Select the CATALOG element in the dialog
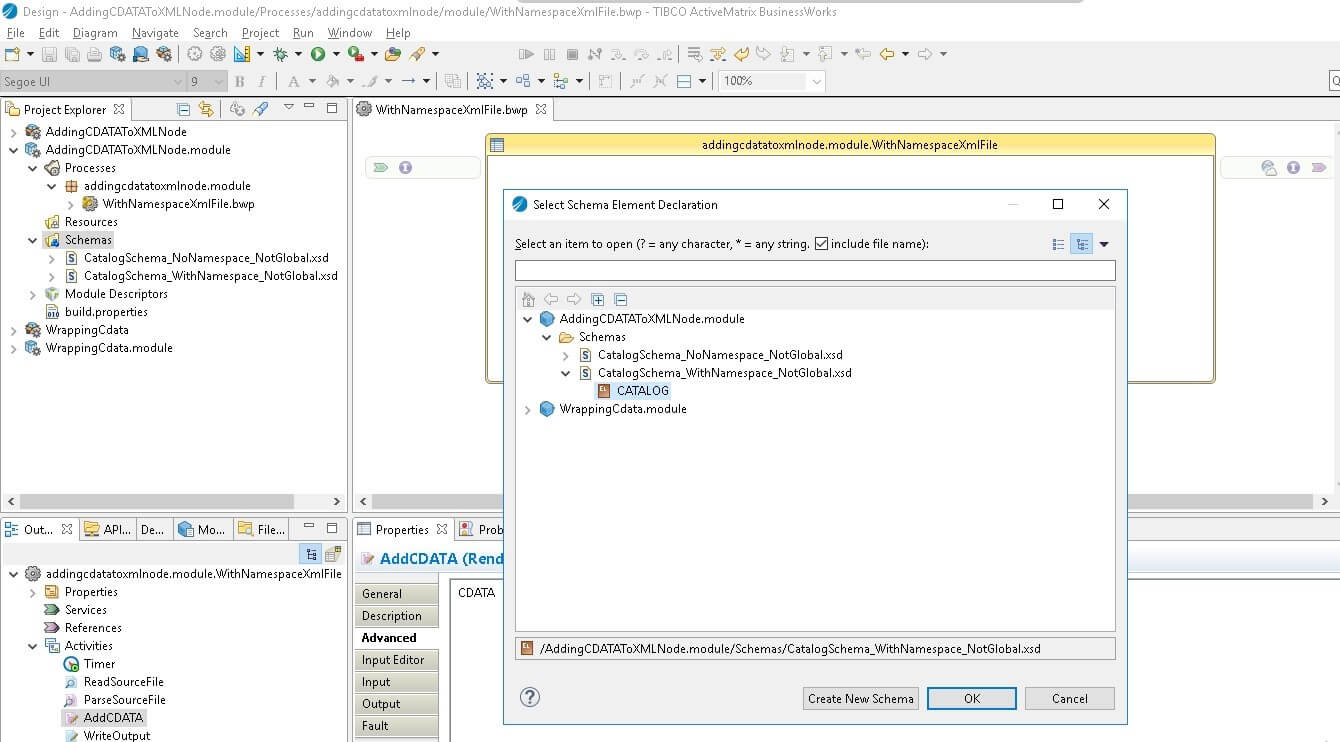 pyautogui.click(x=642, y=391)
